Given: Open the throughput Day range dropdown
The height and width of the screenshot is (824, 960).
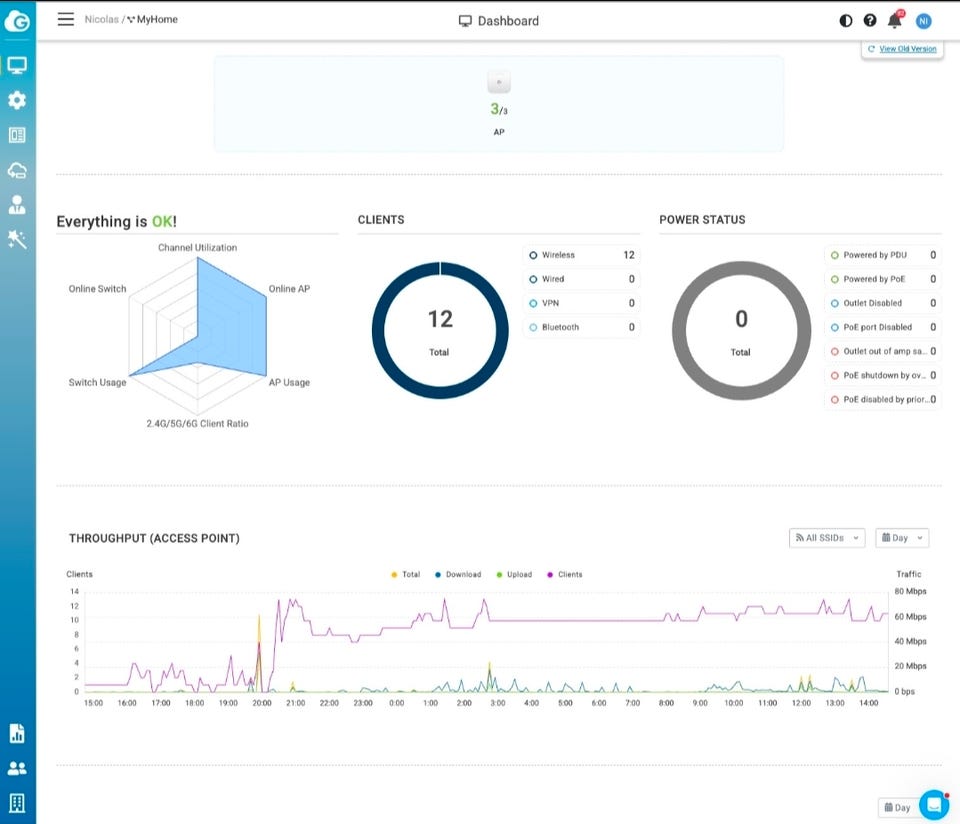Looking at the screenshot, I should [x=902, y=537].
